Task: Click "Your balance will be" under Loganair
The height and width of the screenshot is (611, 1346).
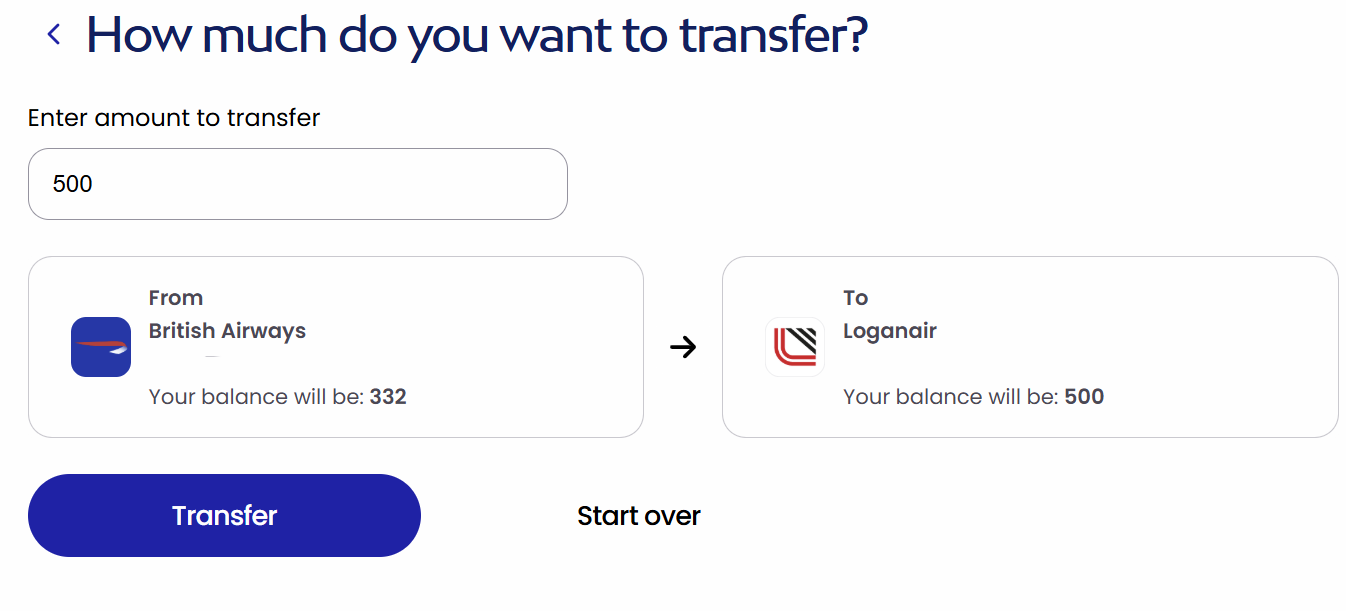Action: pyautogui.click(x=950, y=397)
